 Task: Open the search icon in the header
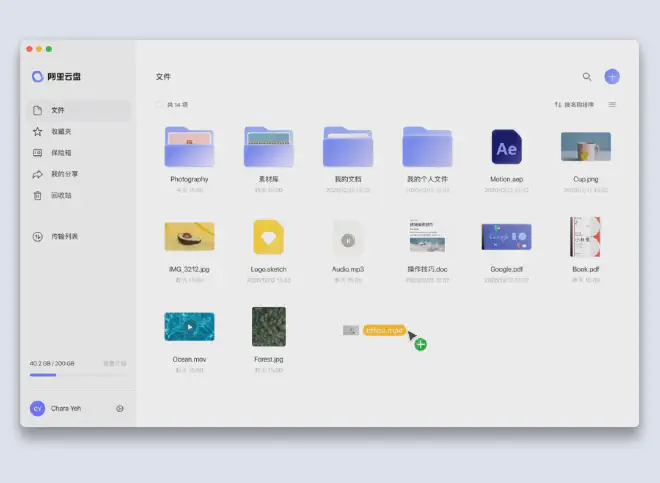tap(587, 77)
